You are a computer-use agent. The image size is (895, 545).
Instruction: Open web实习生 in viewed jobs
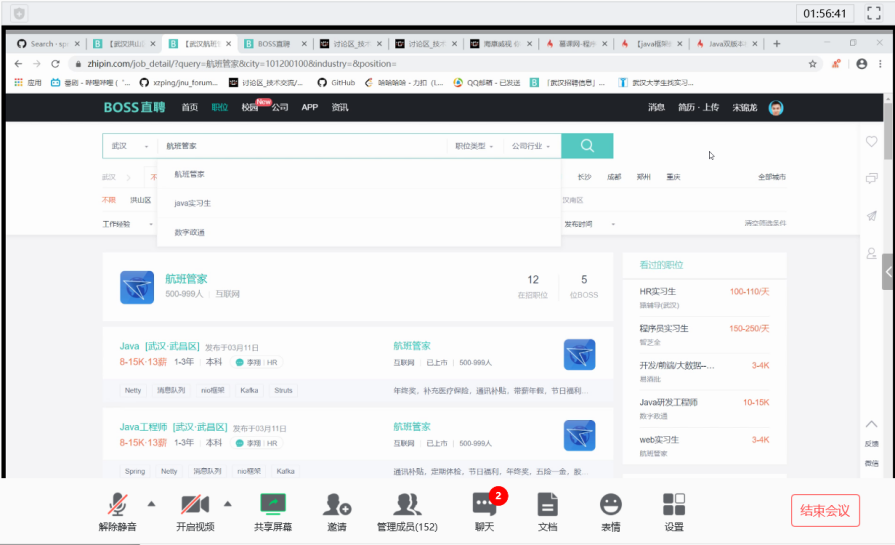659,440
